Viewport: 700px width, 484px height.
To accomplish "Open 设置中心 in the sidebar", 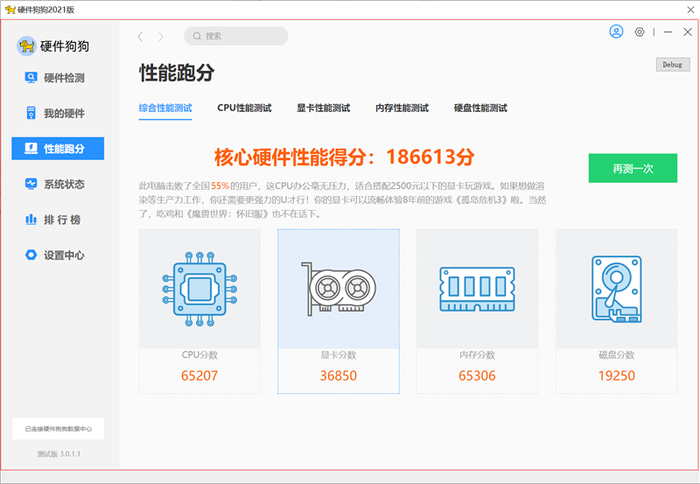I will tap(58, 255).
